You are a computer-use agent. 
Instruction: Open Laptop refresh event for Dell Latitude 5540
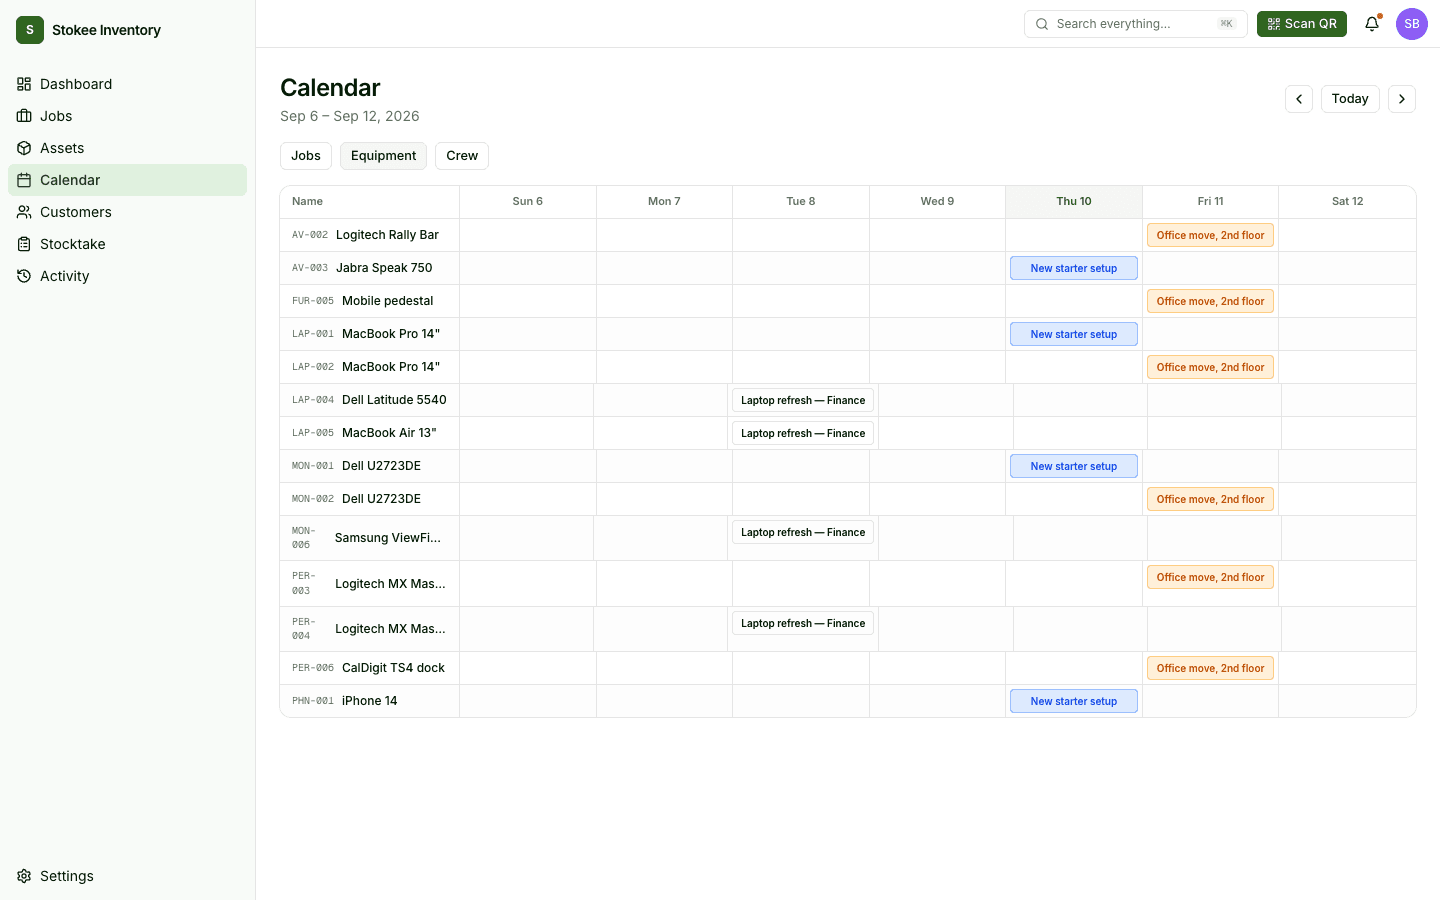coord(803,400)
